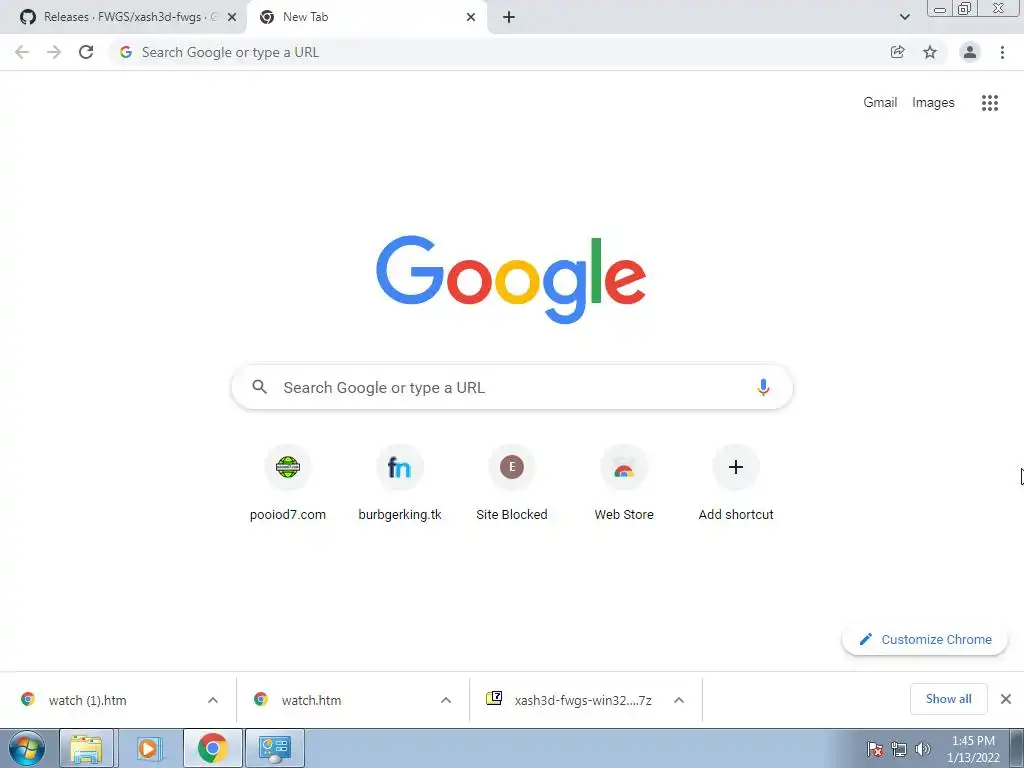This screenshot has height=768, width=1024.
Task: Reload the page
Action: (86, 52)
